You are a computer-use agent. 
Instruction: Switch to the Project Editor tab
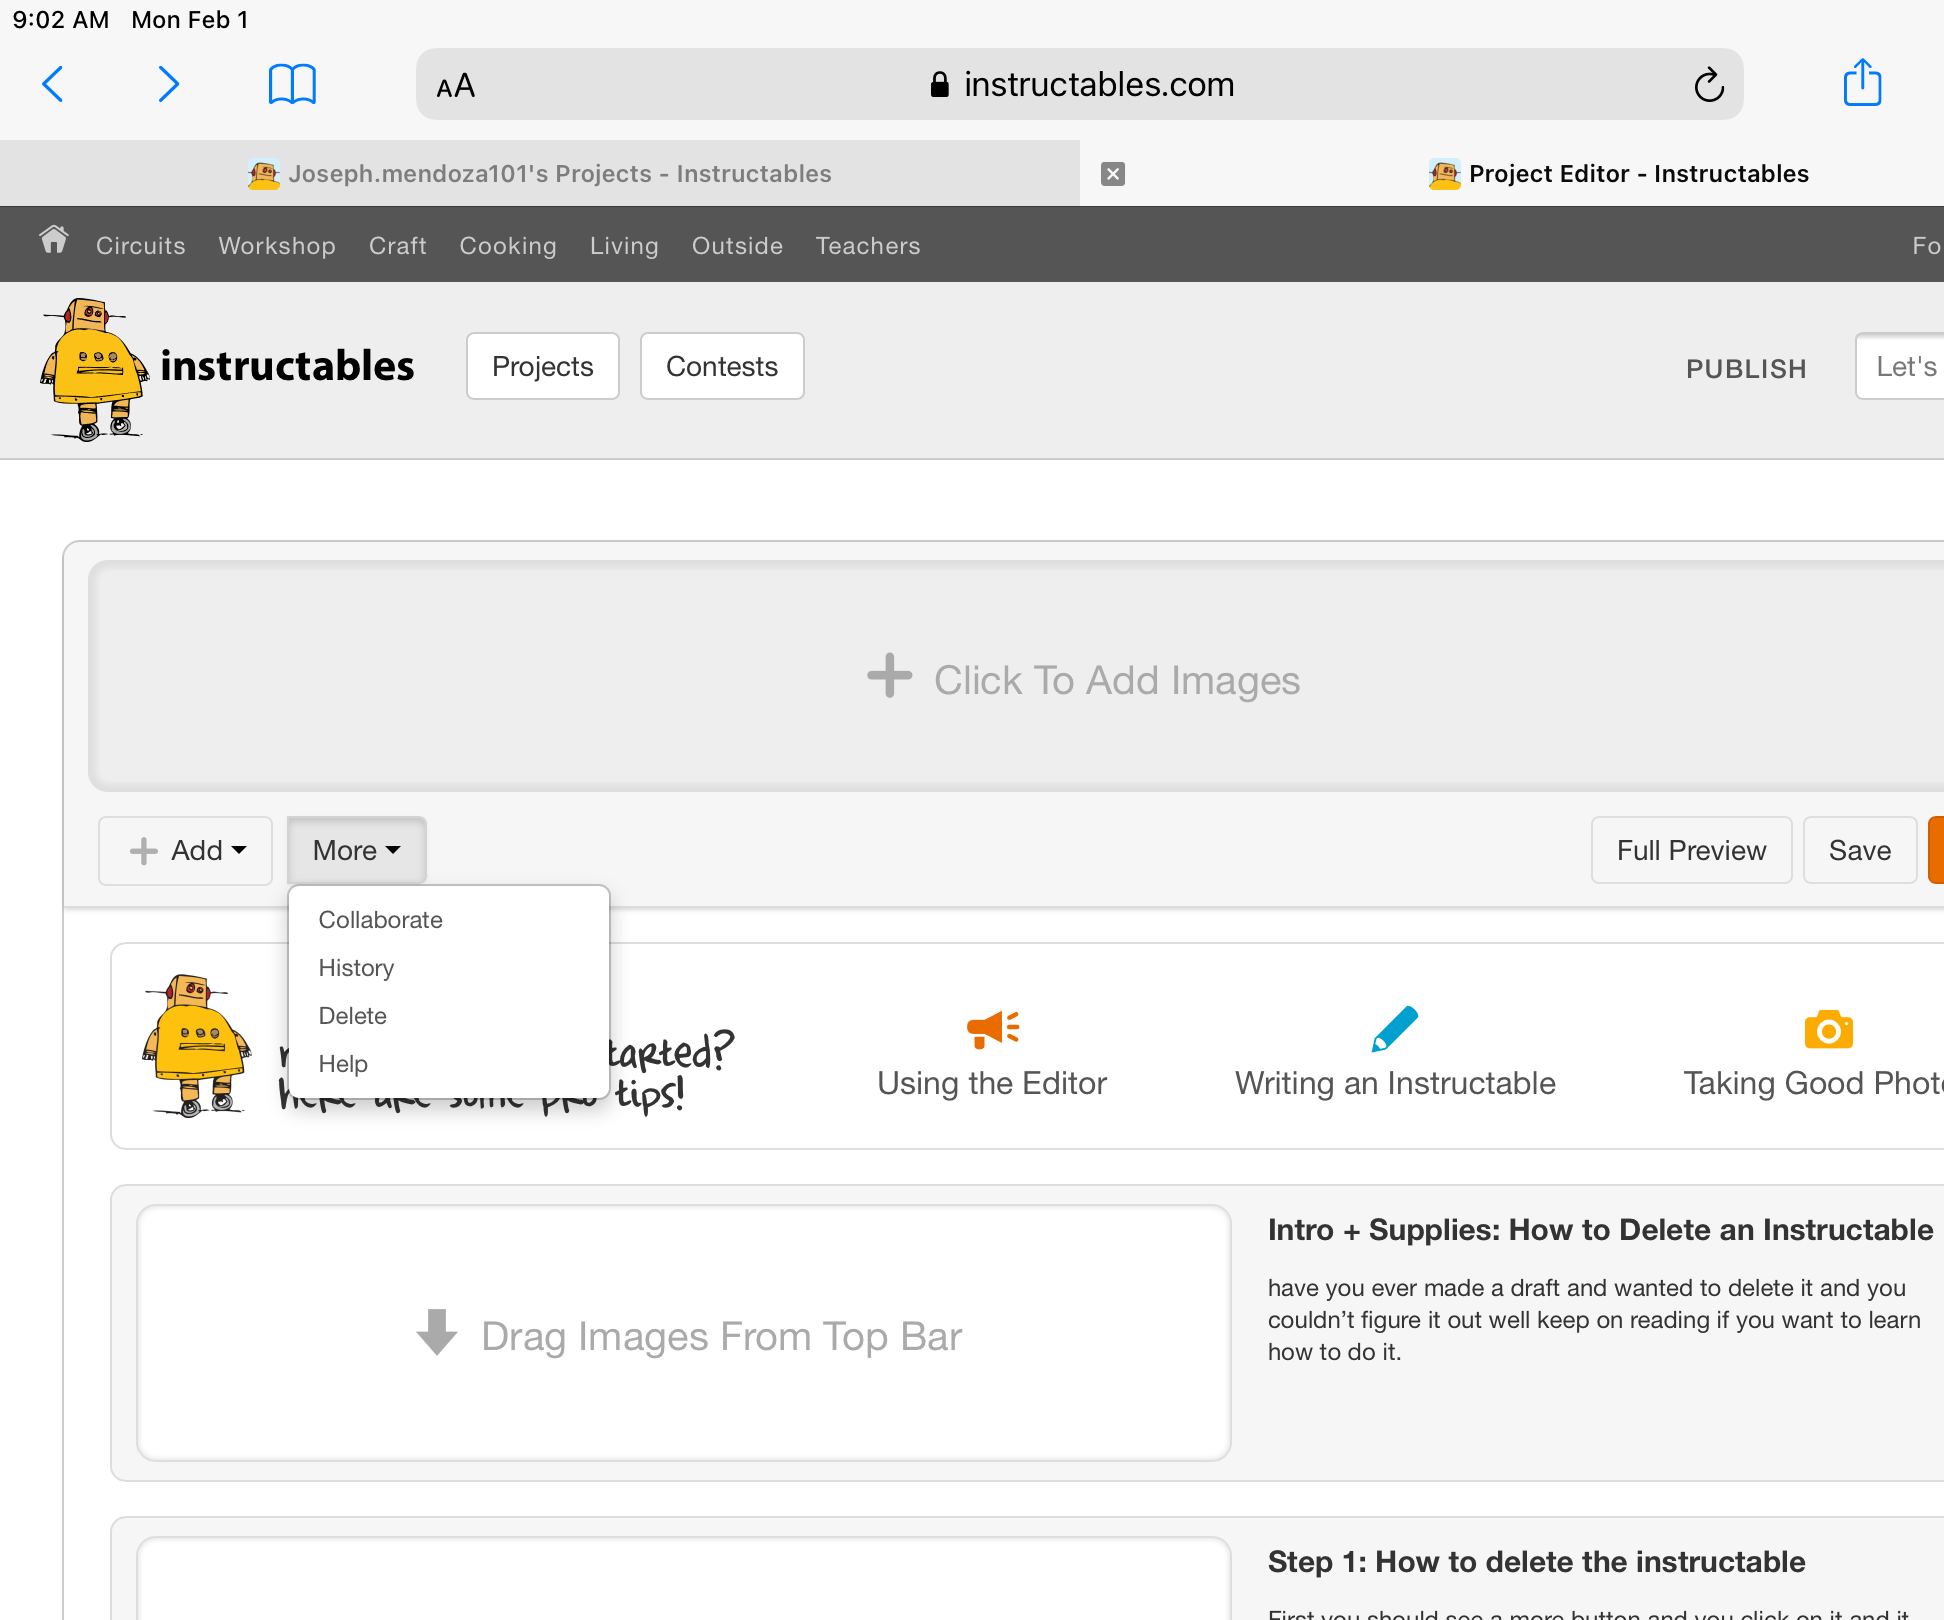(x=1618, y=173)
